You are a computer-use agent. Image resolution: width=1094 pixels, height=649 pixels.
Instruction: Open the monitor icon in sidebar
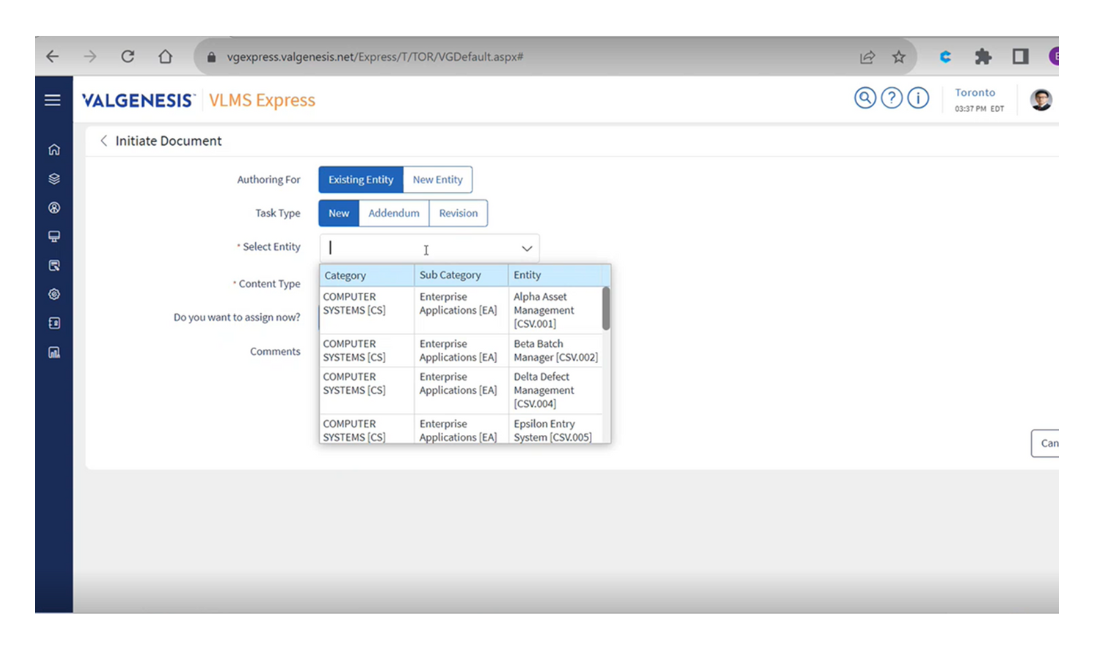(x=54, y=237)
